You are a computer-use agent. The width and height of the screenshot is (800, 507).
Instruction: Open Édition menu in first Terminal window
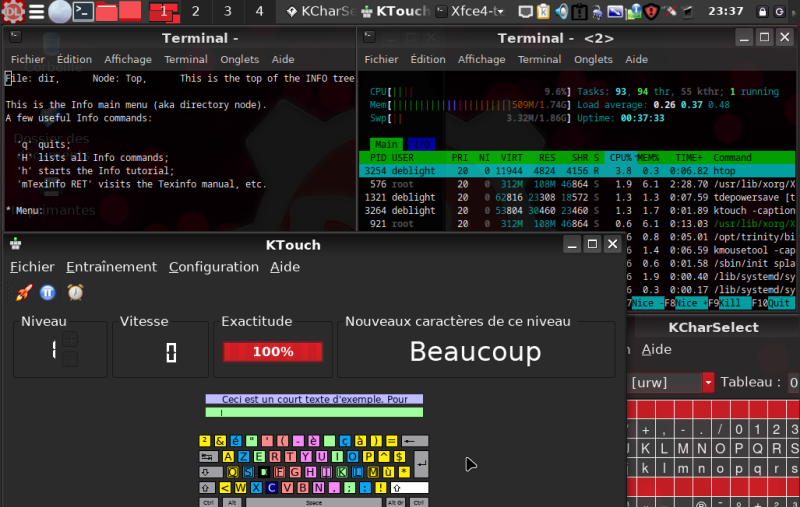click(x=74, y=59)
